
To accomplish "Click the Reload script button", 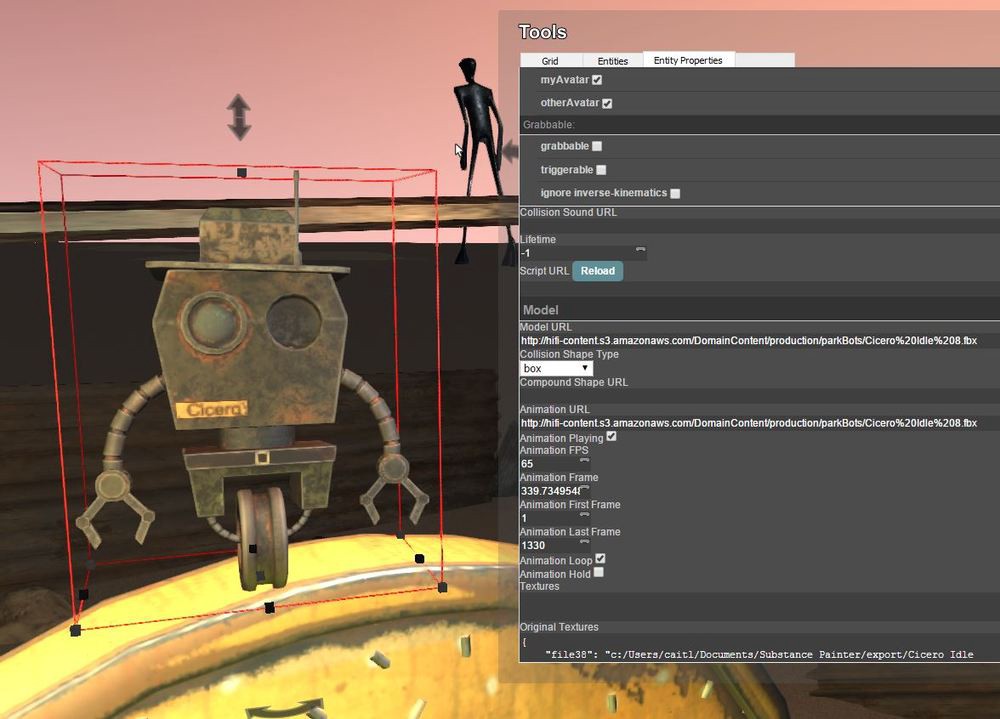I will pyautogui.click(x=598, y=271).
